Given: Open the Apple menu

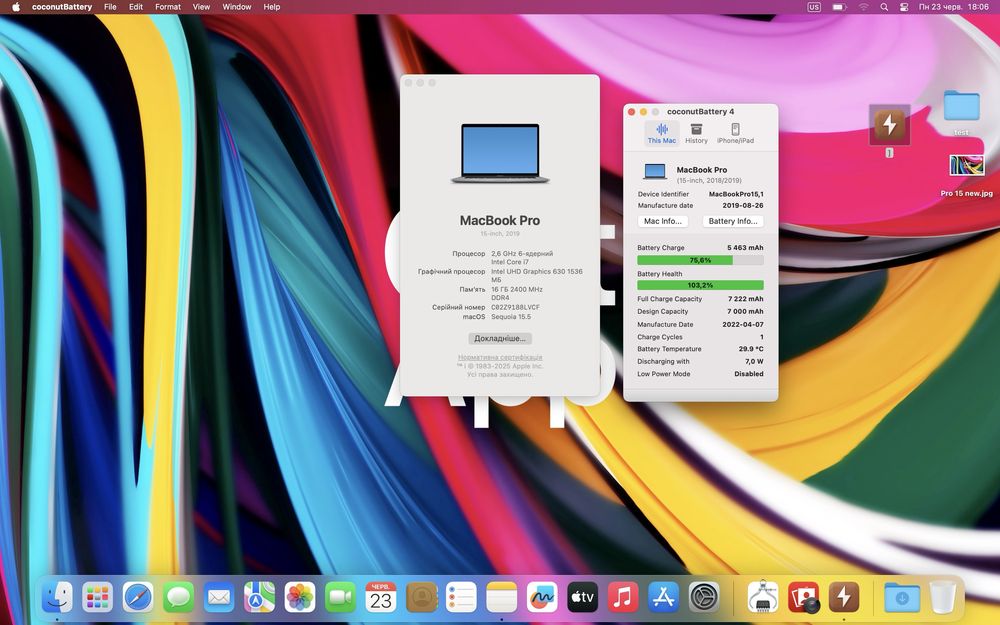Looking at the screenshot, I should tap(16, 7).
